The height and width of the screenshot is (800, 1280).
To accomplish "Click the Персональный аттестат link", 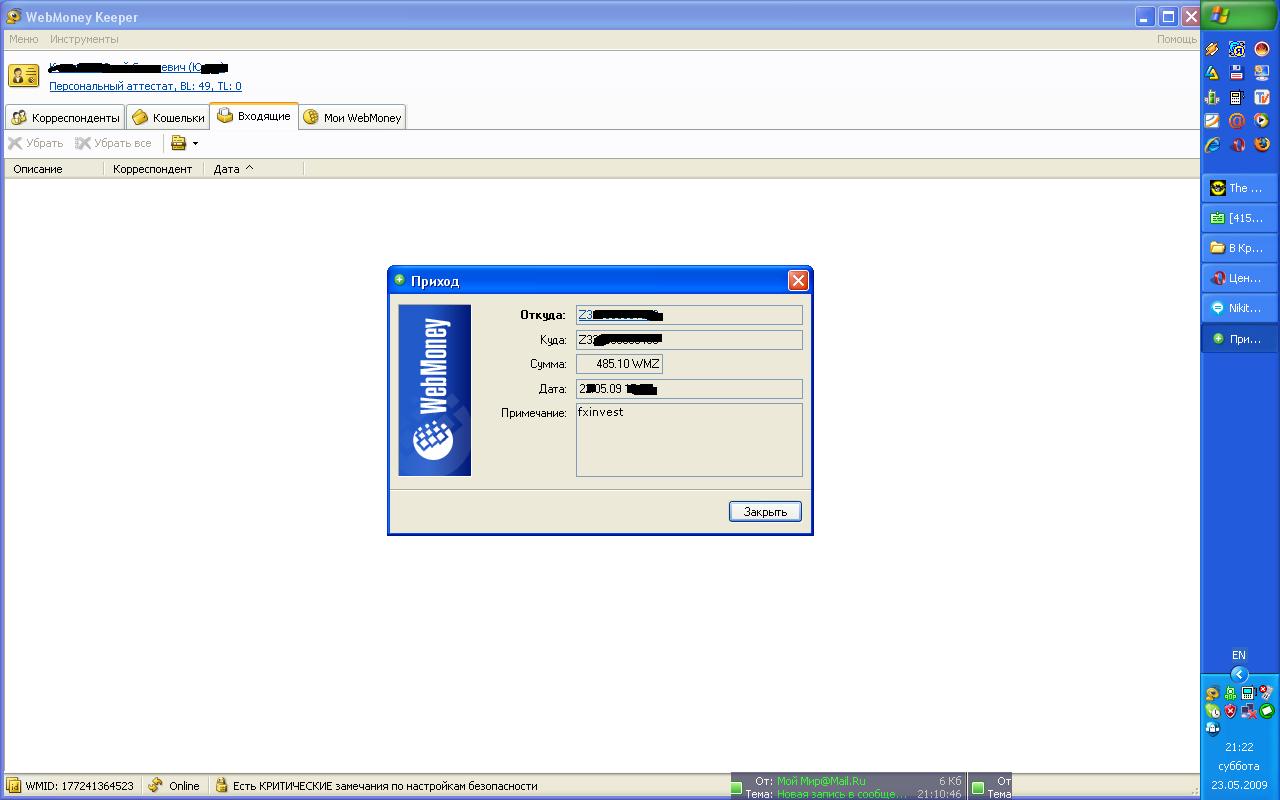I will pyautogui.click(x=145, y=86).
